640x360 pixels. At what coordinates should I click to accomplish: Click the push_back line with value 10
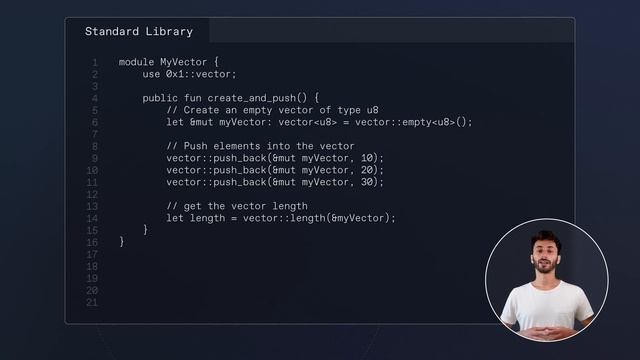click(275, 158)
